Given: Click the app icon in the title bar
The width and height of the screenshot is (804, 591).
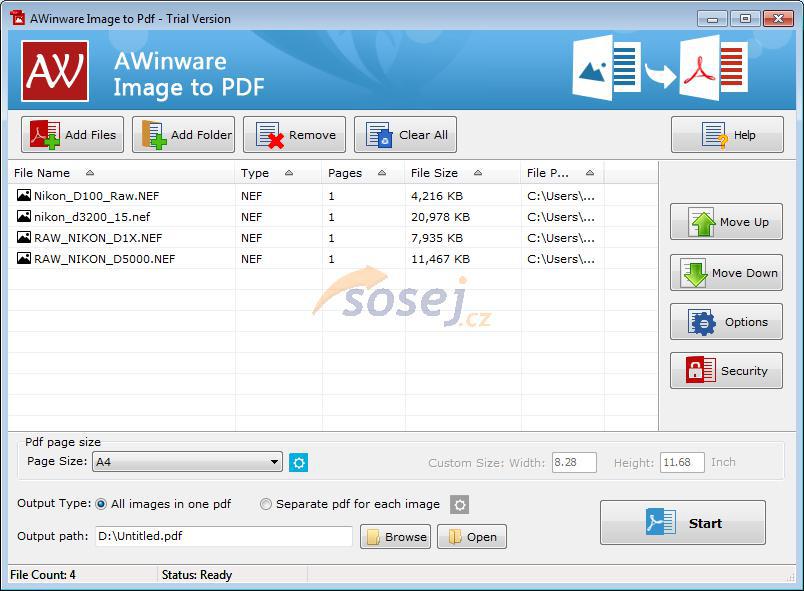Looking at the screenshot, I should 18,18.
